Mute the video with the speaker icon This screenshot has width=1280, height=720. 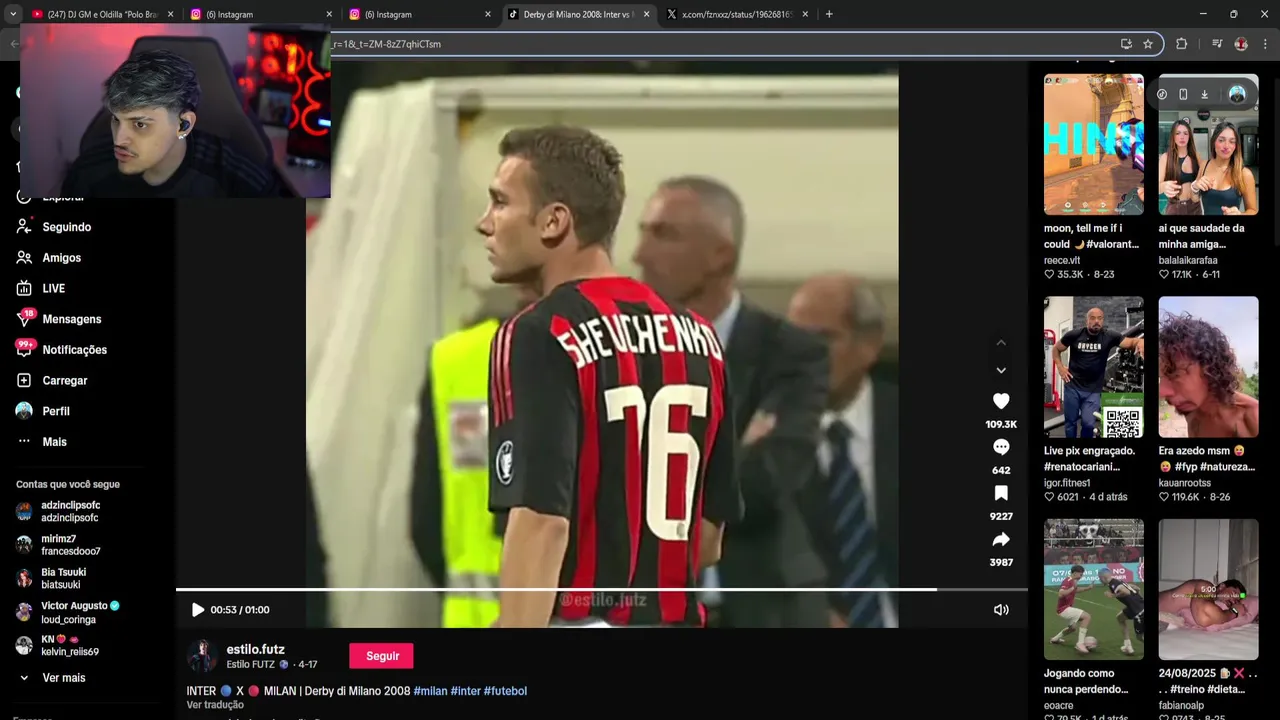coord(1001,610)
